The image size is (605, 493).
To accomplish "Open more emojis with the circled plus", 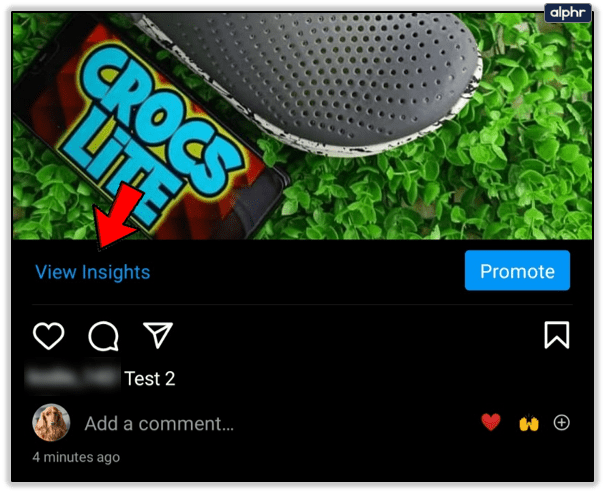I will [x=561, y=422].
